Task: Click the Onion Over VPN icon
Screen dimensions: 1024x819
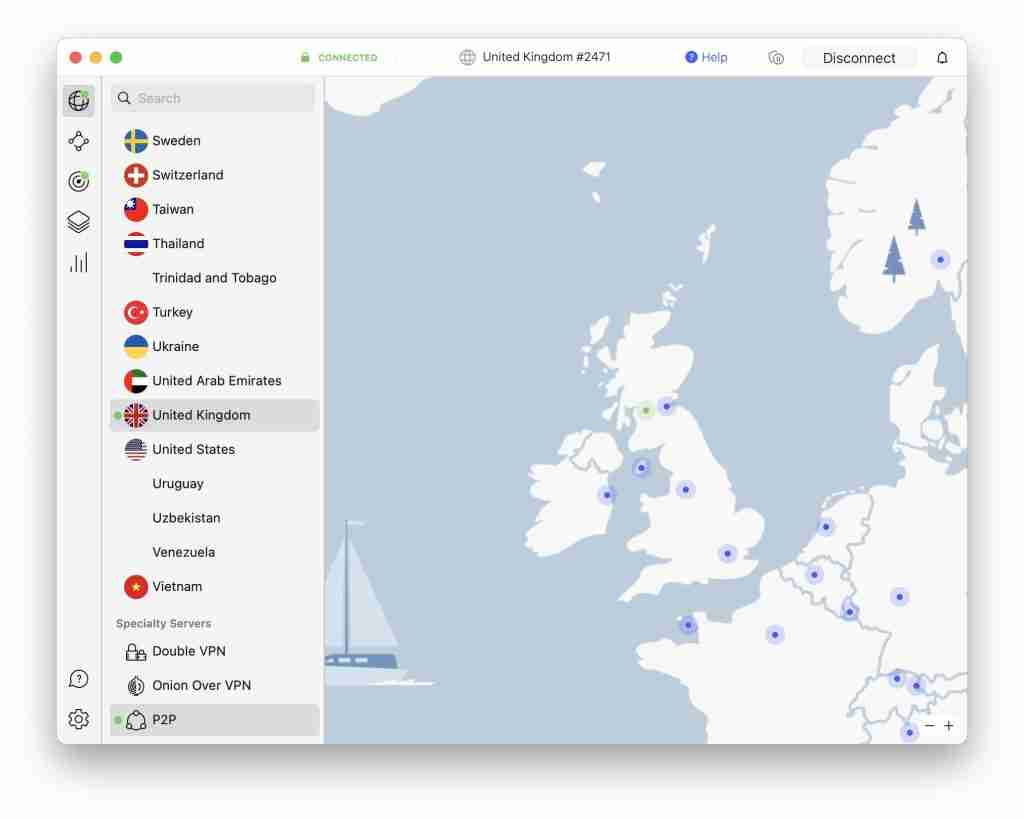Action: tap(136, 686)
